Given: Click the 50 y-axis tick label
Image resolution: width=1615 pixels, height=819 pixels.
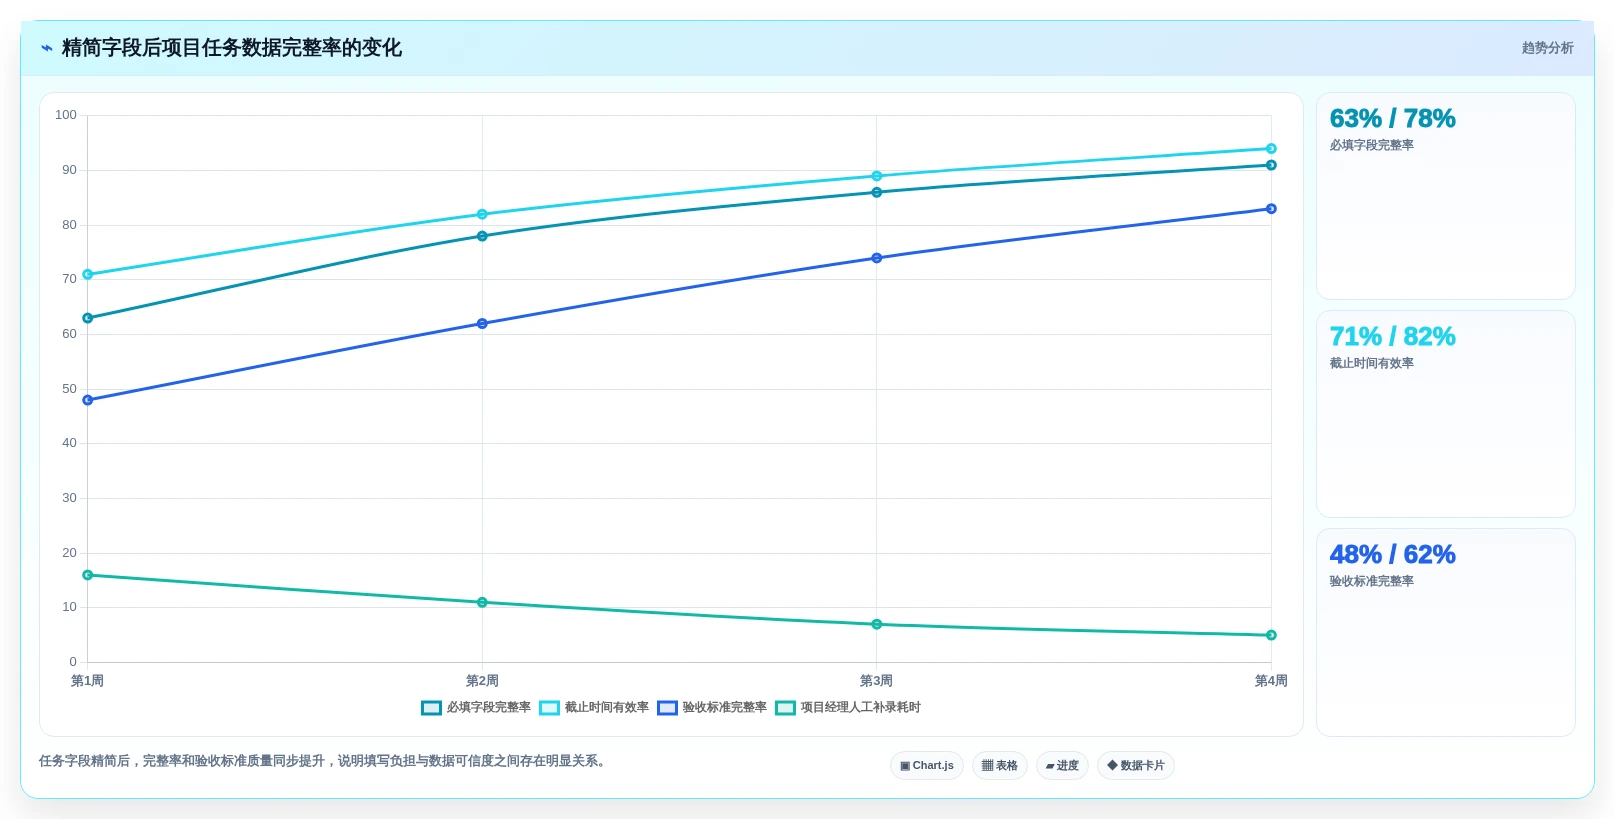Looking at the screenshot, I should click(69, 389).
